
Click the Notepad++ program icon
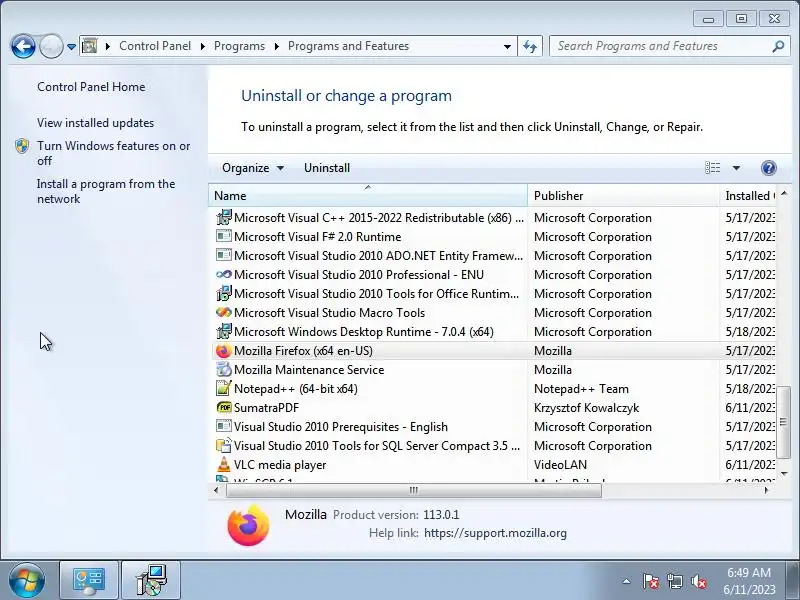[223, 389]
